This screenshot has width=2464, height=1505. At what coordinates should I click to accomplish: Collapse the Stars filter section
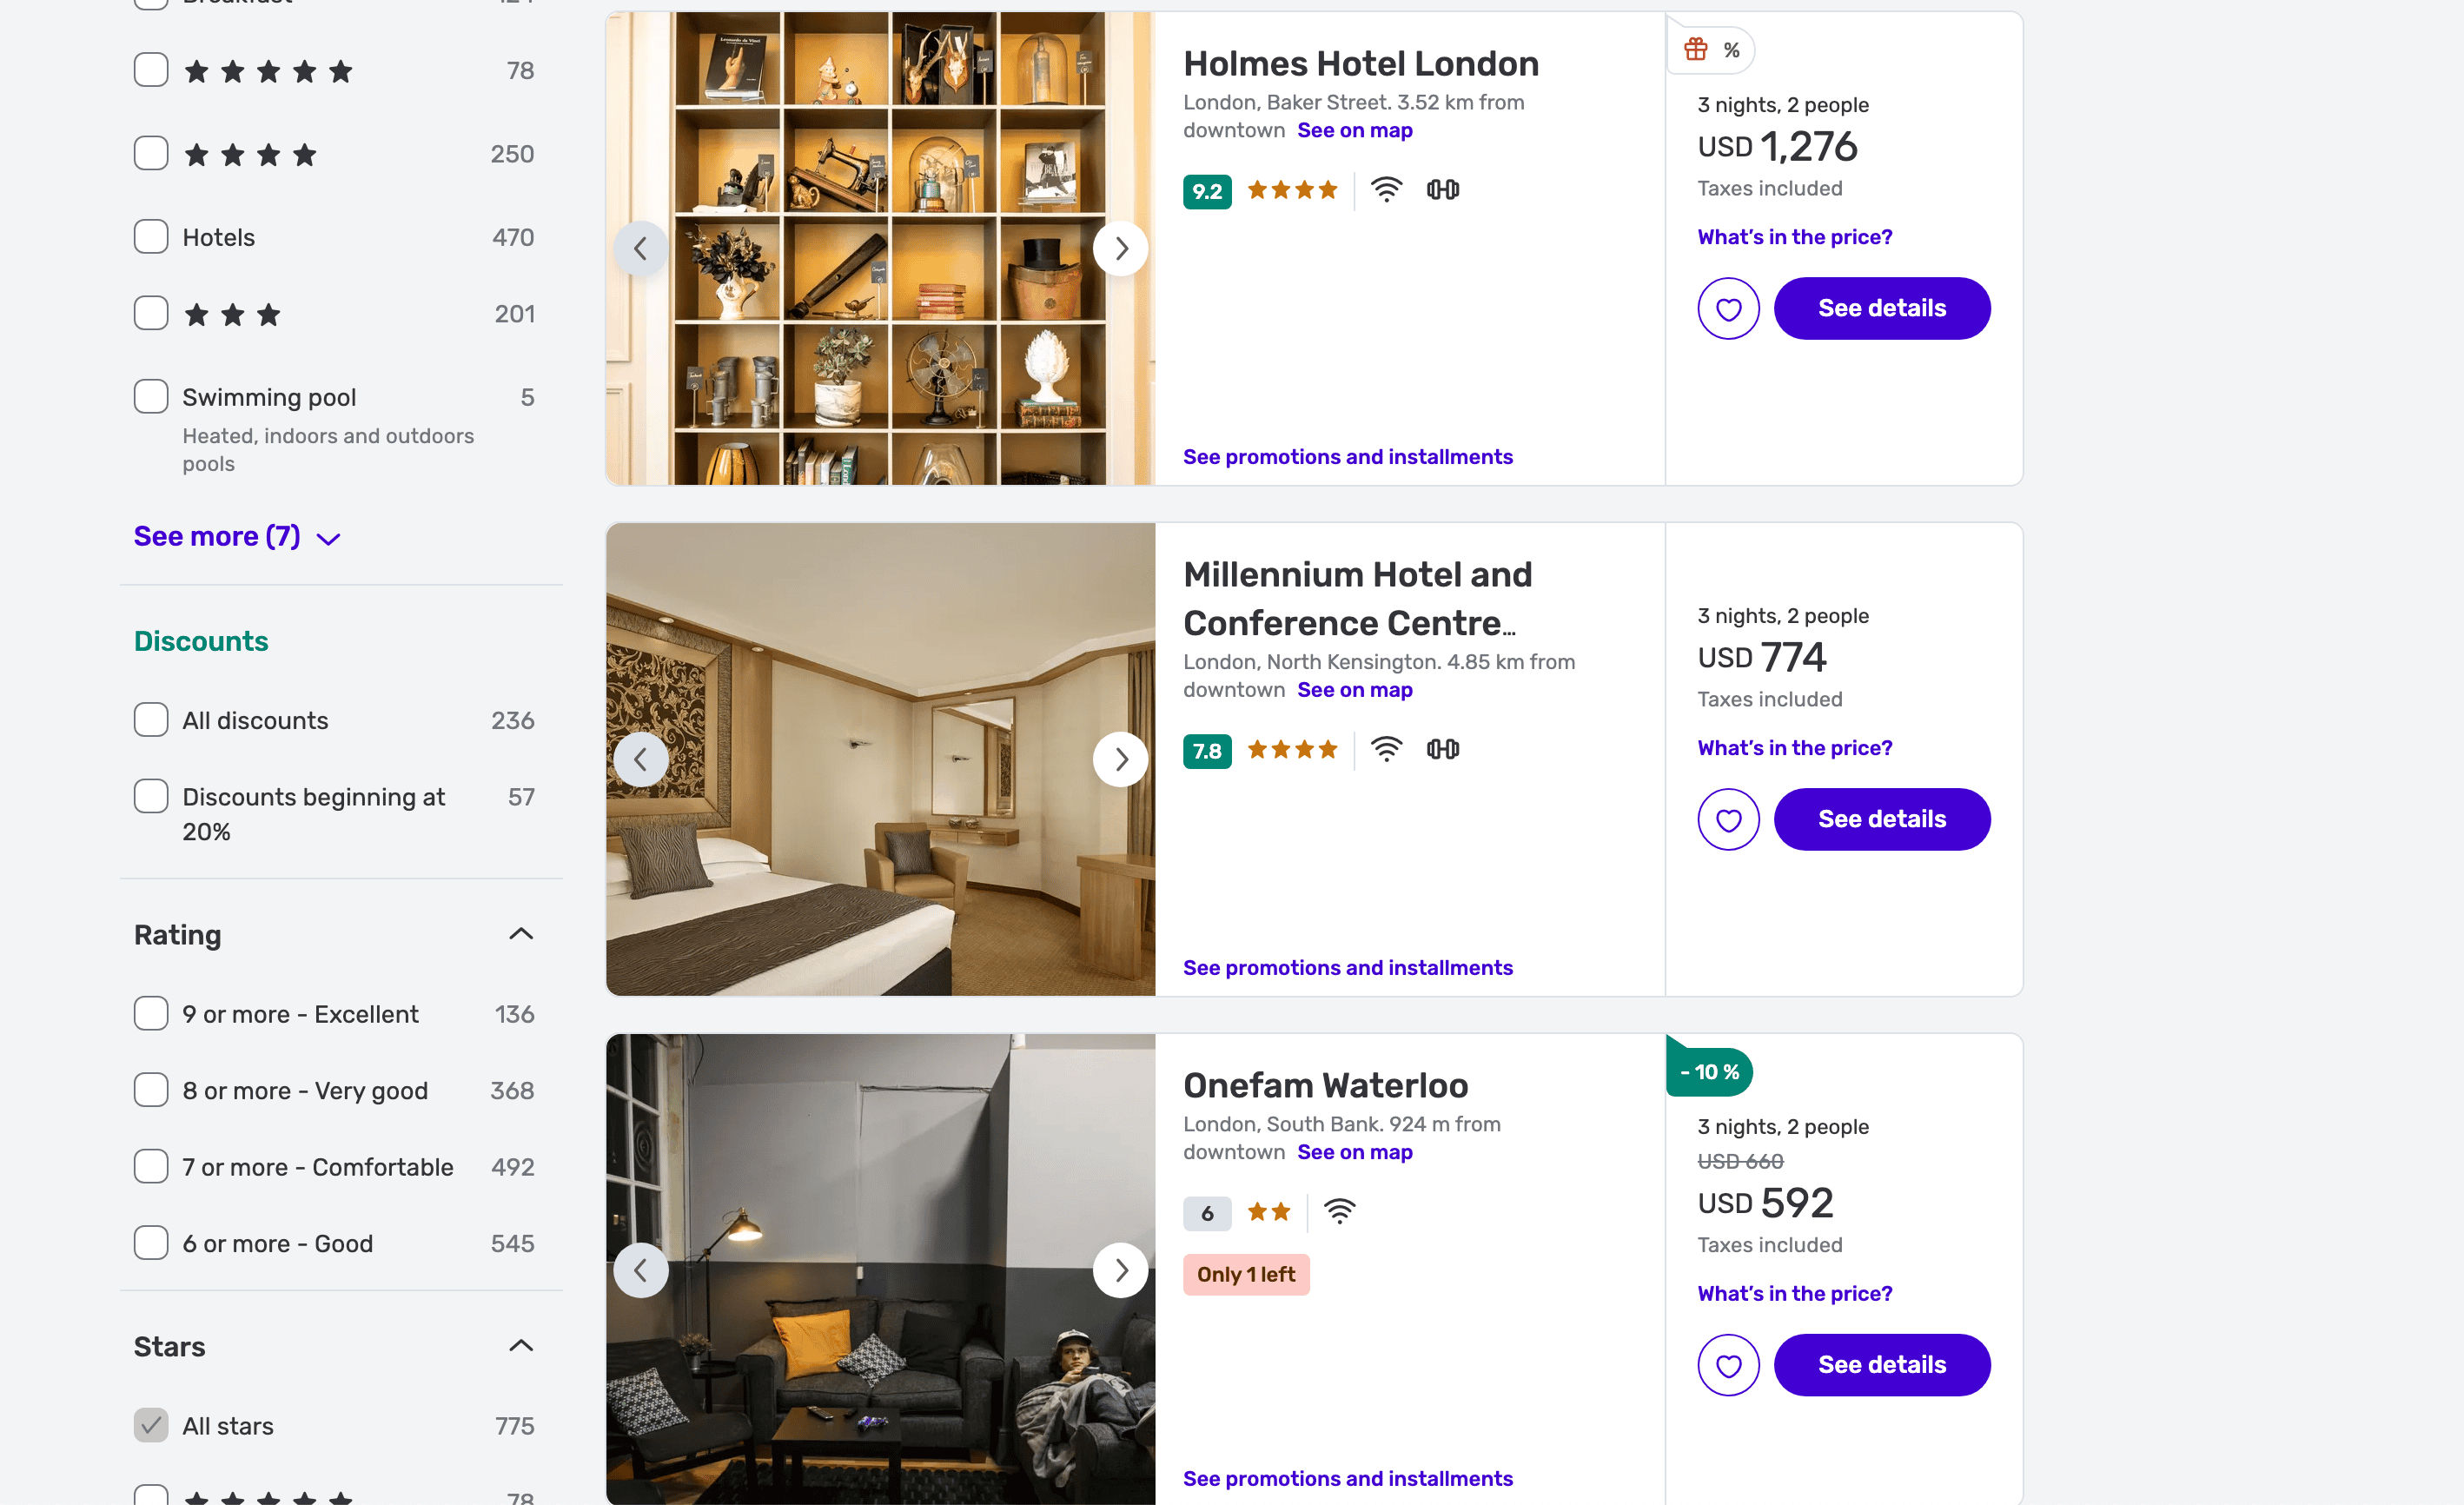coord(520,1346)
